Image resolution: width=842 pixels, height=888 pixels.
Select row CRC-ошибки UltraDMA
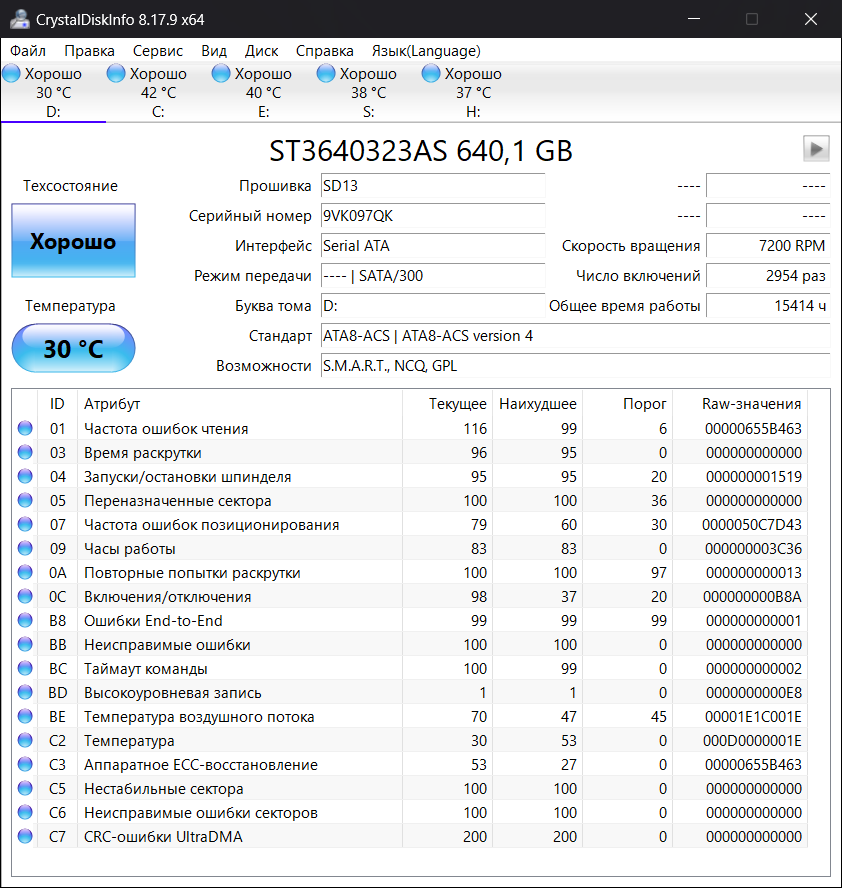click(410, 836)
